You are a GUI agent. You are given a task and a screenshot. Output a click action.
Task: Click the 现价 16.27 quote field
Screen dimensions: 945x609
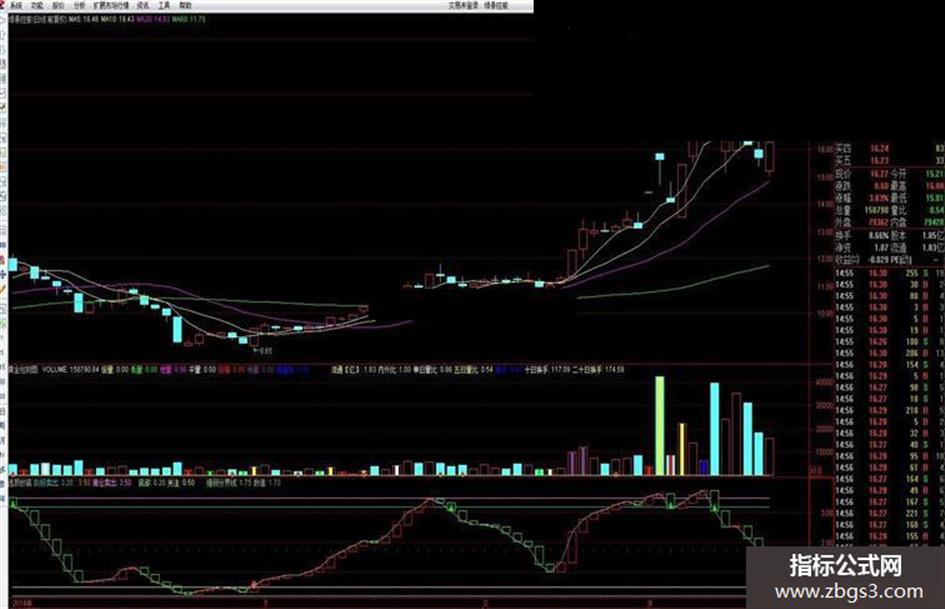pyautogui.click(x=862, y=174)
